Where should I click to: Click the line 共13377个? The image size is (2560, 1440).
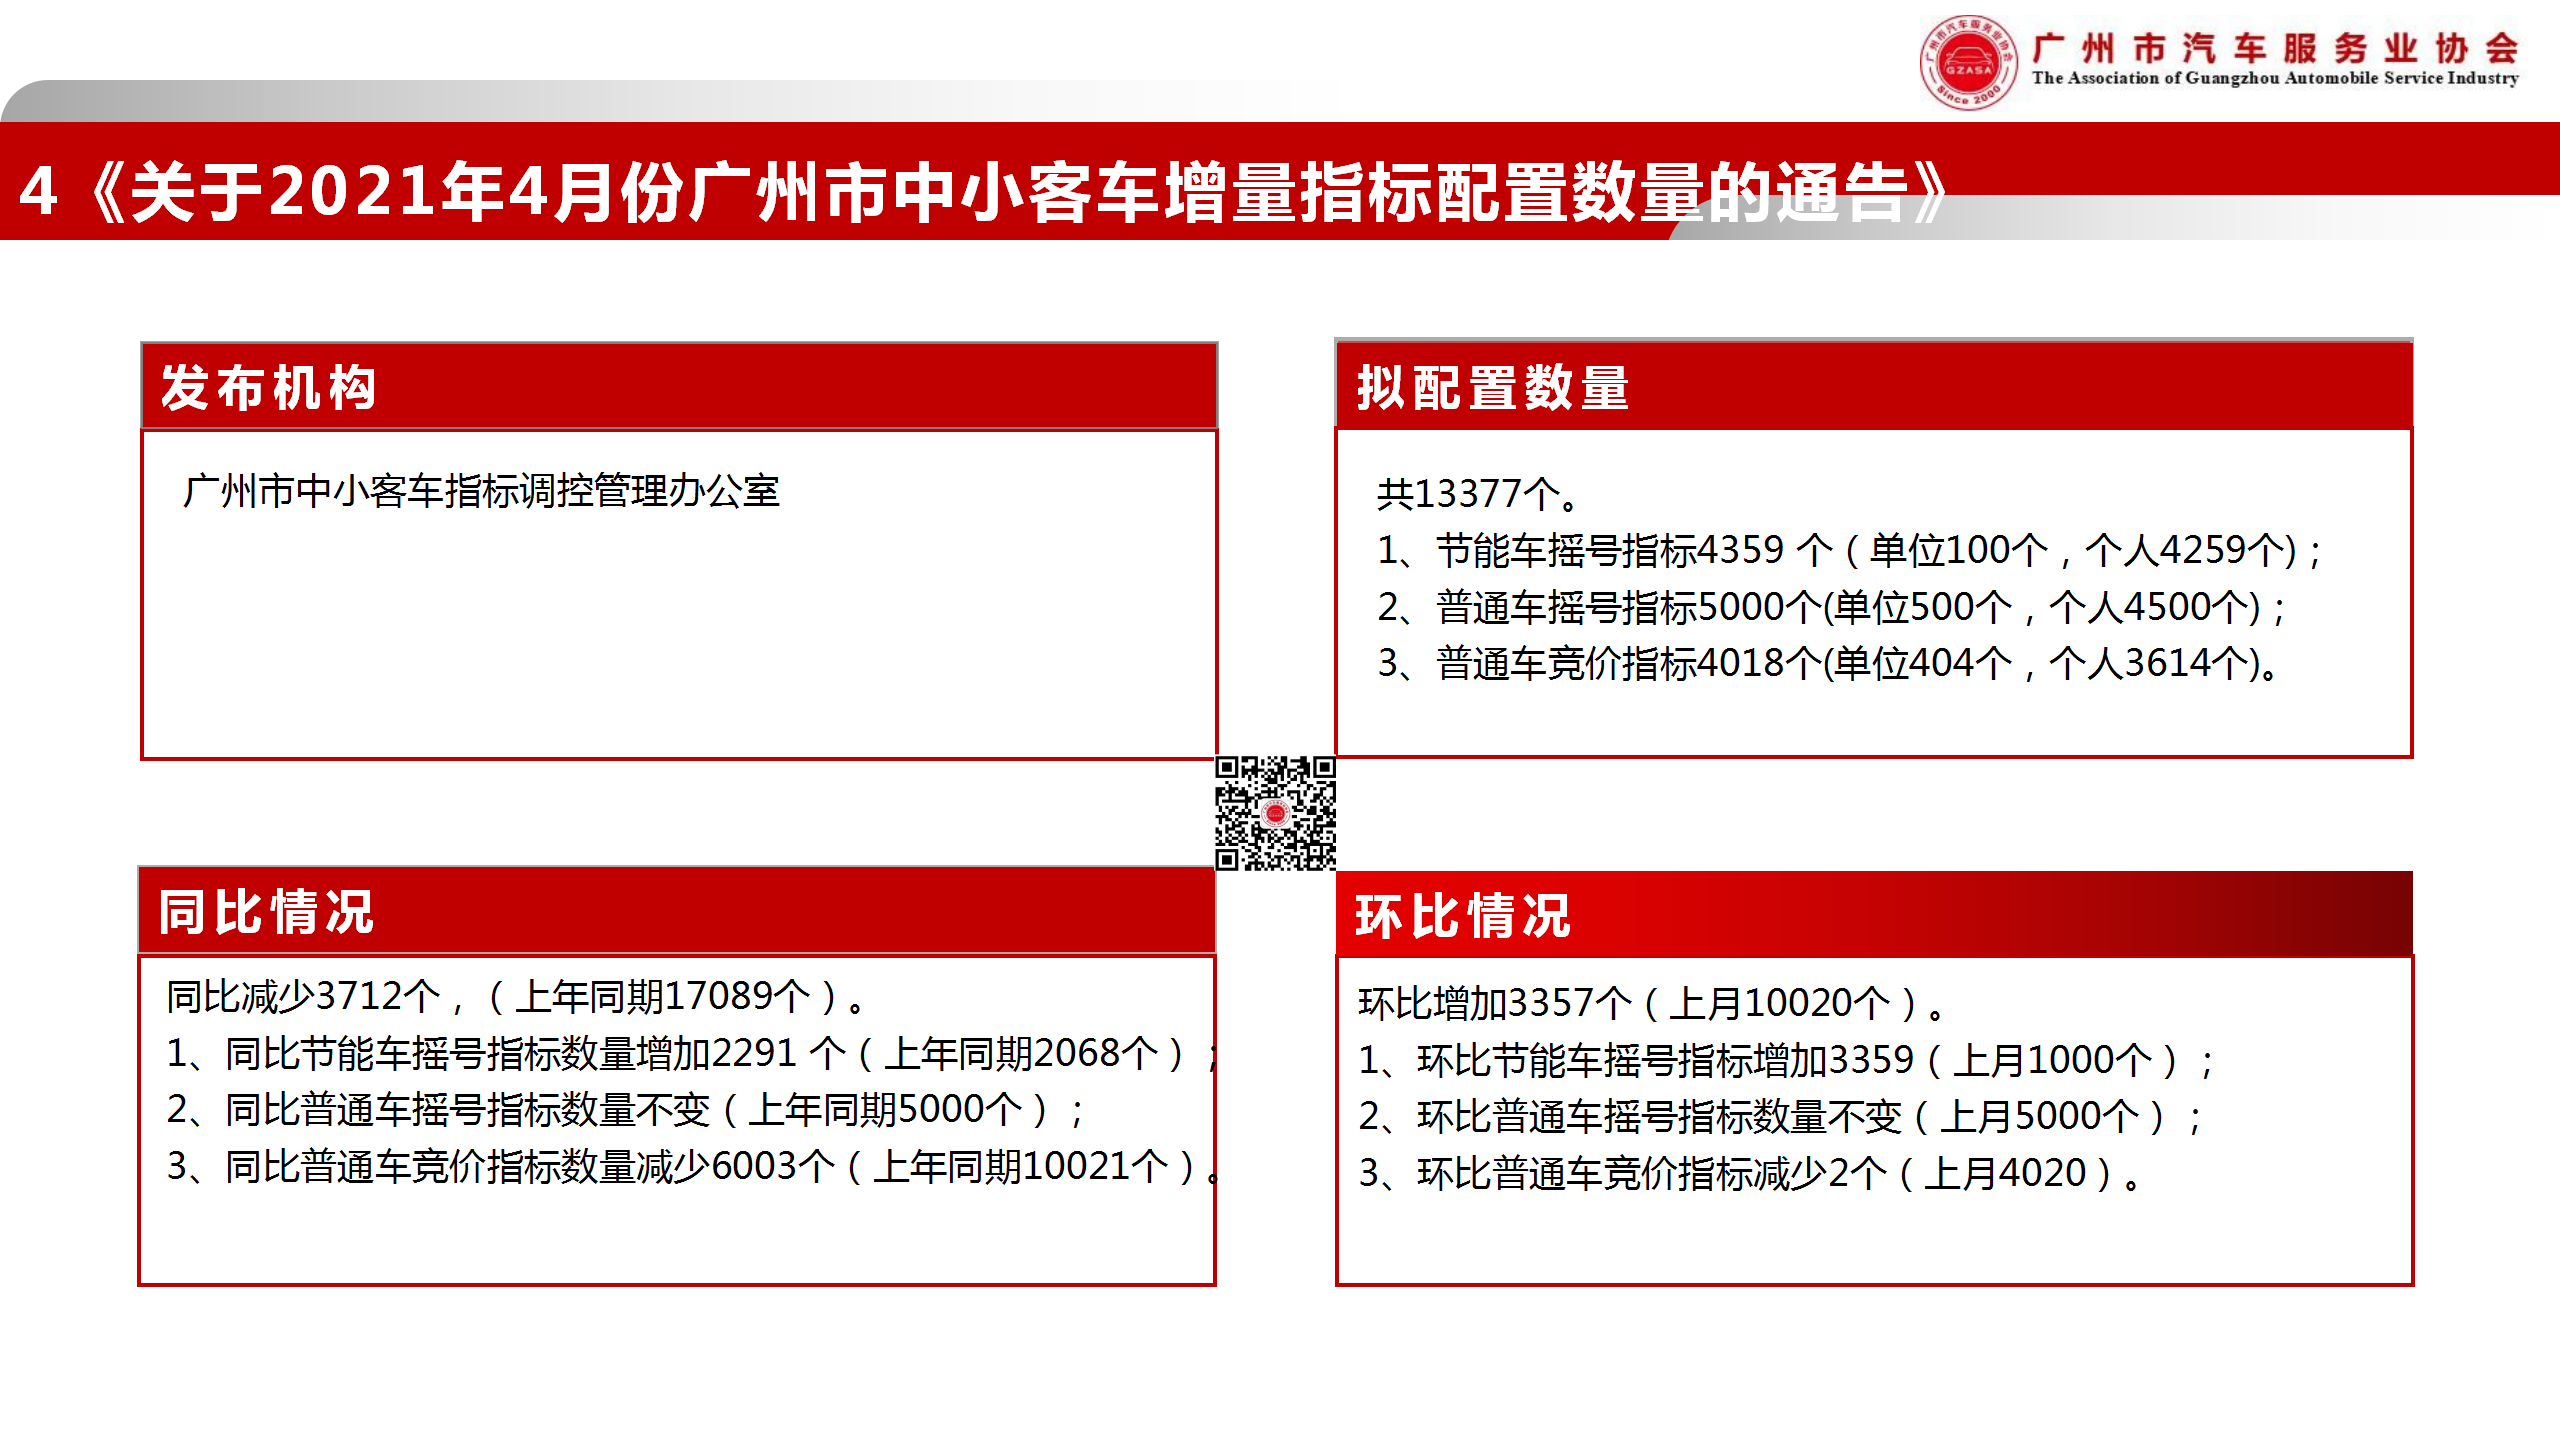click(1479, 494)
